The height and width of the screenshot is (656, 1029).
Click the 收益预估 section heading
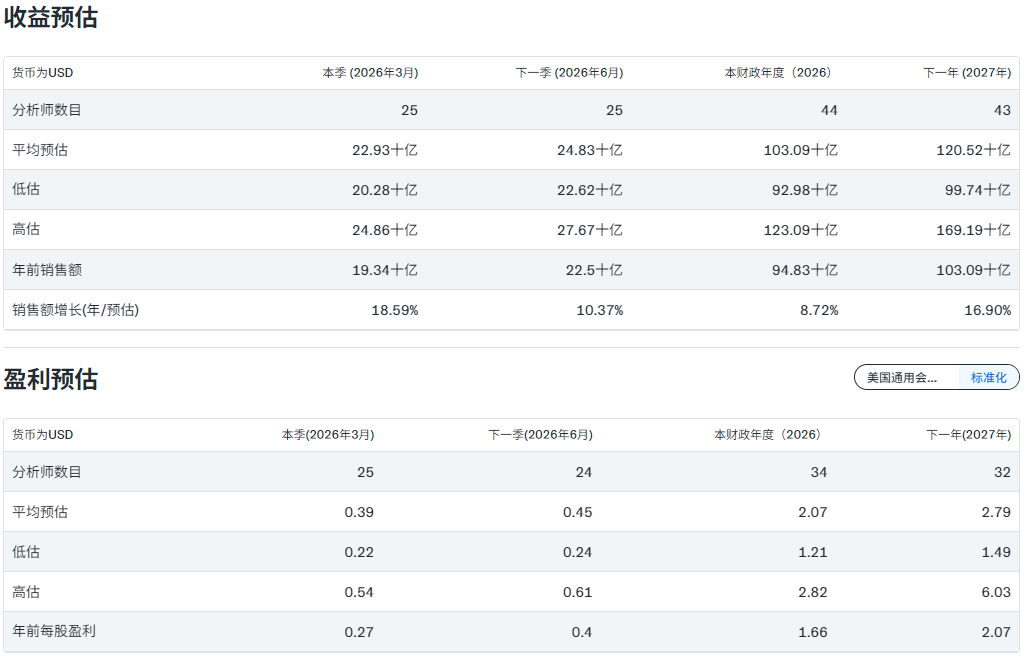pos(51,17)
